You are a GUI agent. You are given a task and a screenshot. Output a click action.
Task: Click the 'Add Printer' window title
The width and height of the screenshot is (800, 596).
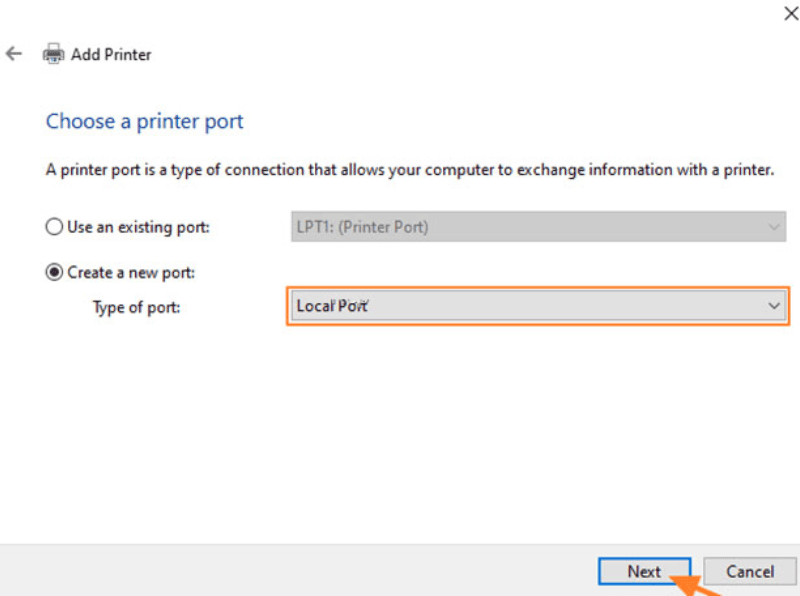click(111, 54)
